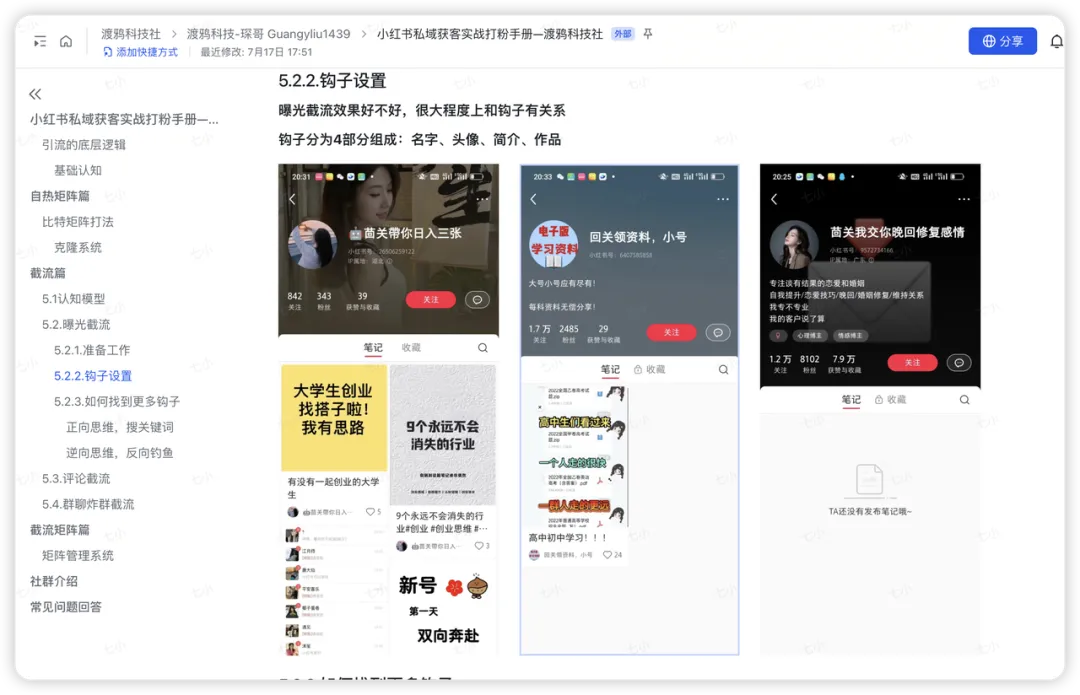Click red 关注 button in 回关领资料 profile
The height and width of the screenshot is (695, 1080).
pos(672,333)
